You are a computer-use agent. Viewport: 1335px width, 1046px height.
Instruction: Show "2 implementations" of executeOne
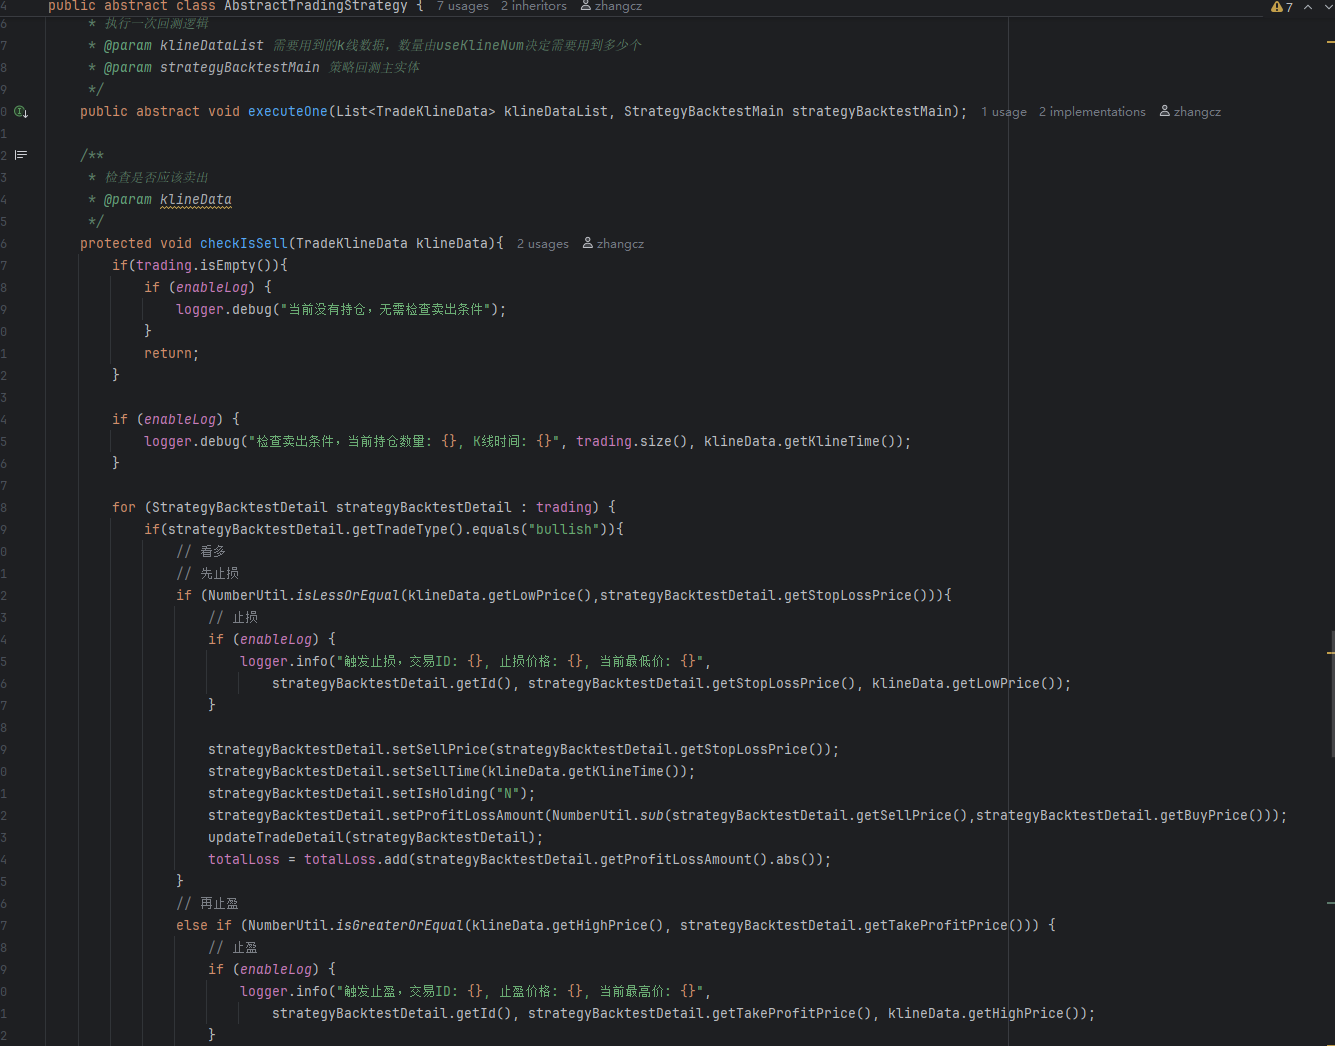[x=1092, y=112]
